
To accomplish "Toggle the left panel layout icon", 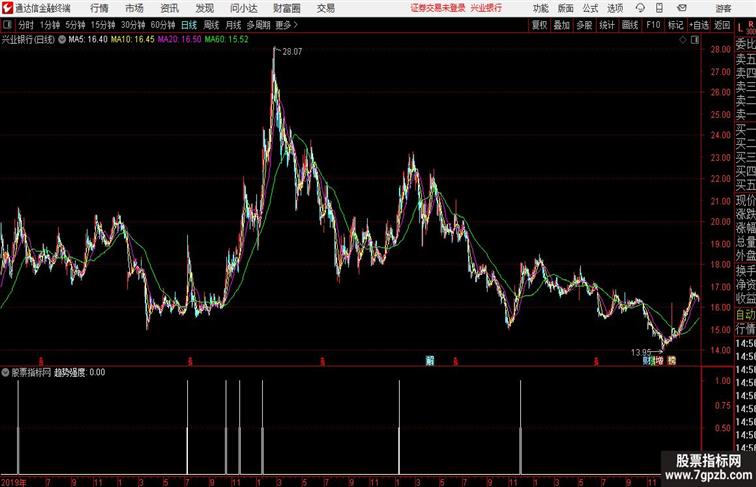I will (7, 25).
